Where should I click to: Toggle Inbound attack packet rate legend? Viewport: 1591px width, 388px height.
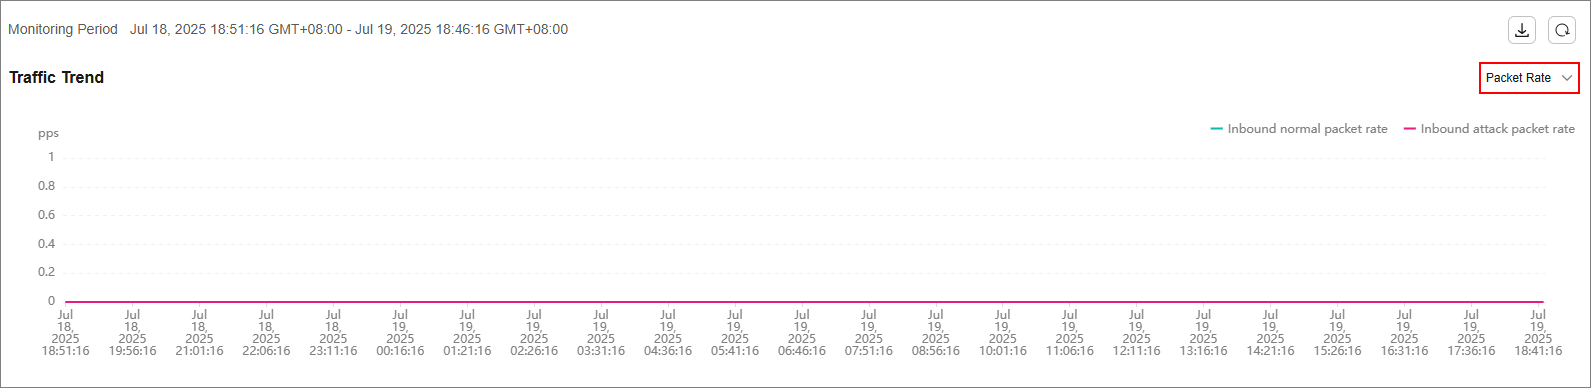[1489, 129]
